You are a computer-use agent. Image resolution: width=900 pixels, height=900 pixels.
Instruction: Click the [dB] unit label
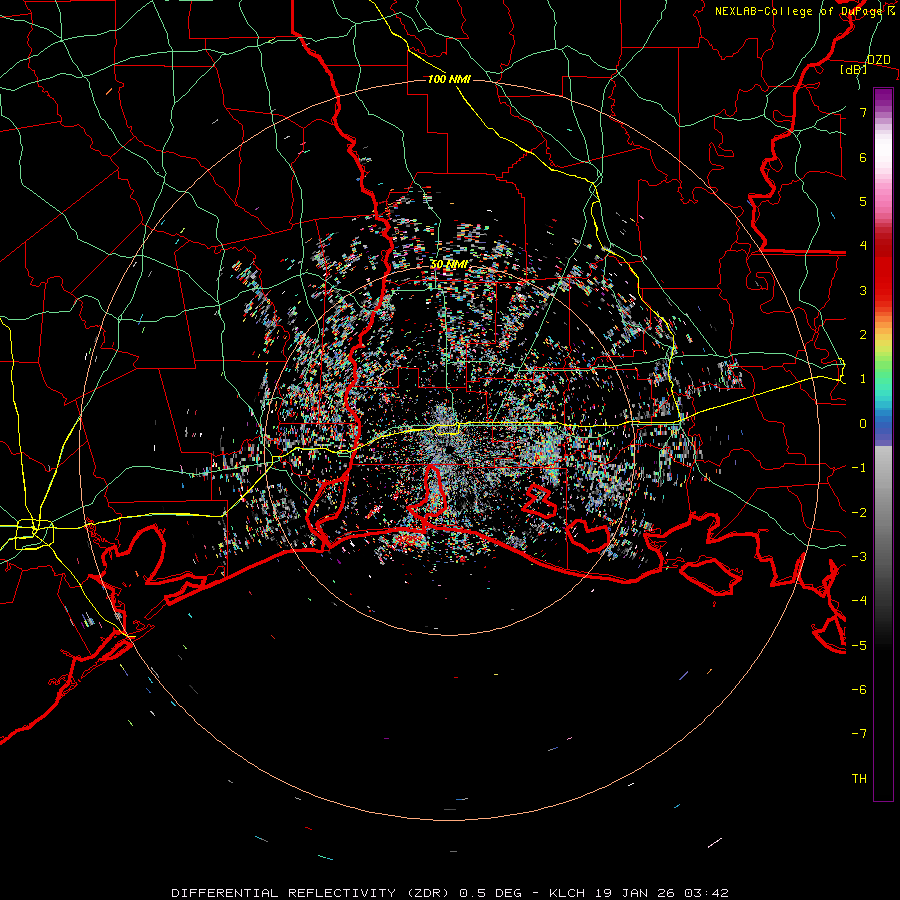click(853, 69)
